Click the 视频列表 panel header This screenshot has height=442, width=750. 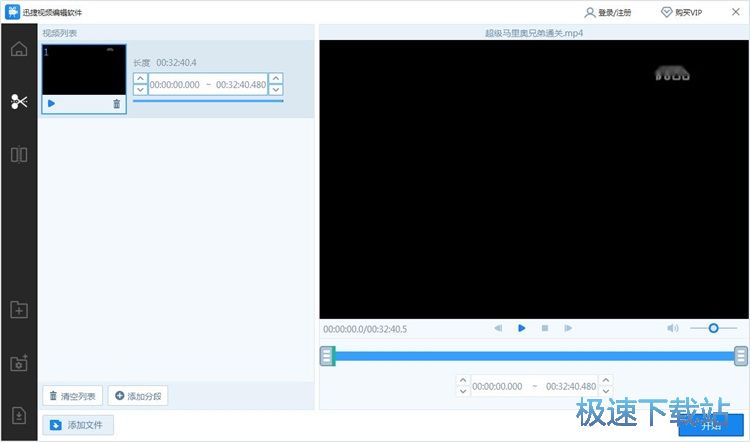pyautogui.click(x=59, y=33)
